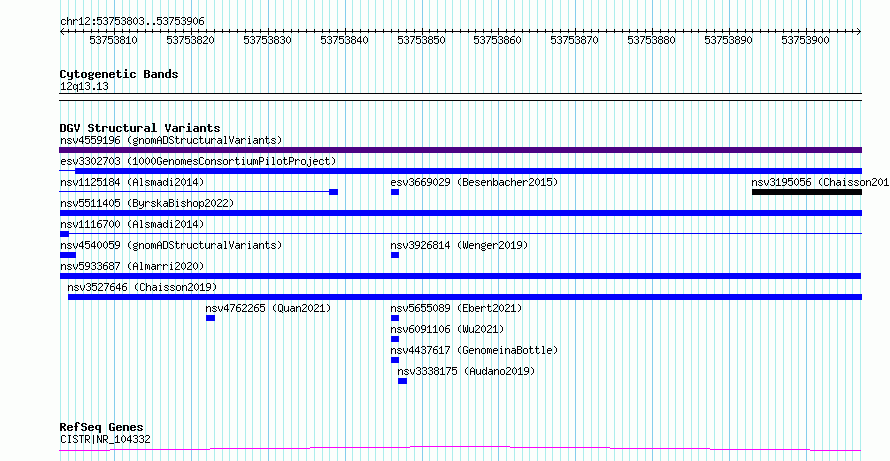Select variant label nsv1116700 (Alsmadi2014)
This screenshot has height=461, width=890.
tap(132, 224)
